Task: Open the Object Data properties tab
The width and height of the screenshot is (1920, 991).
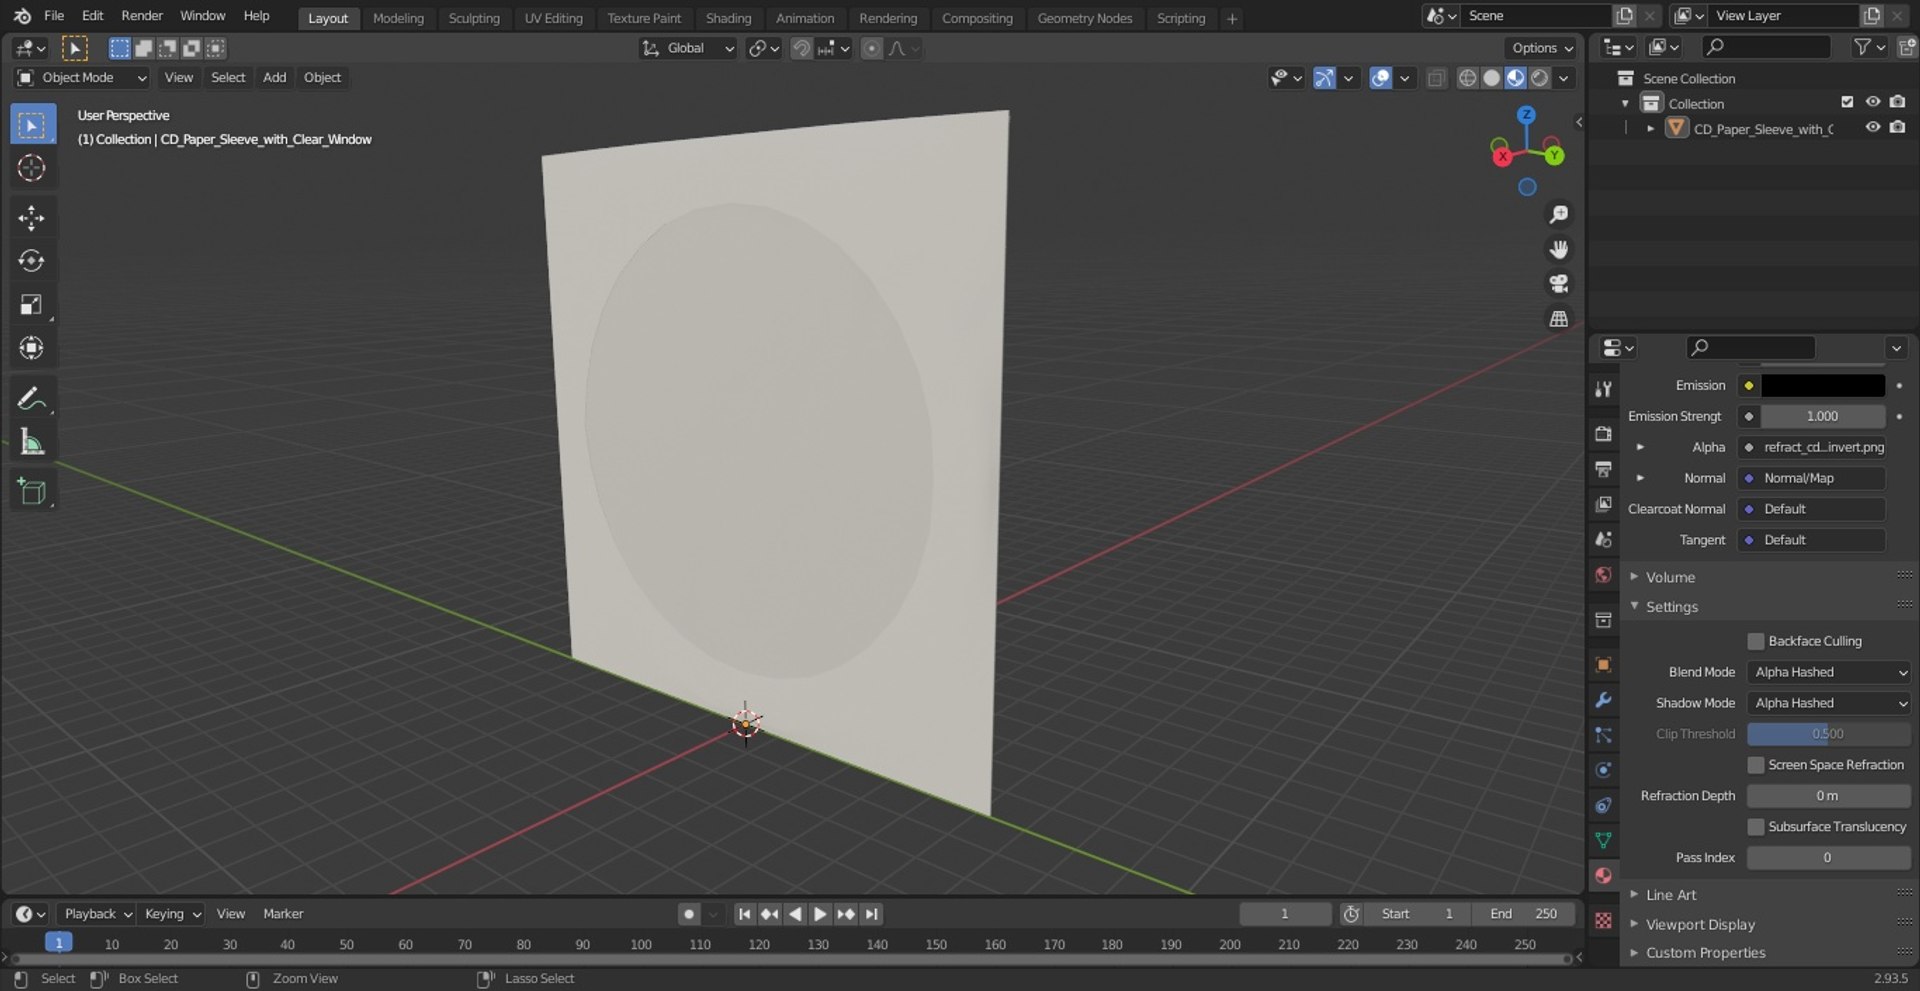Action: tap(1603, 840)
